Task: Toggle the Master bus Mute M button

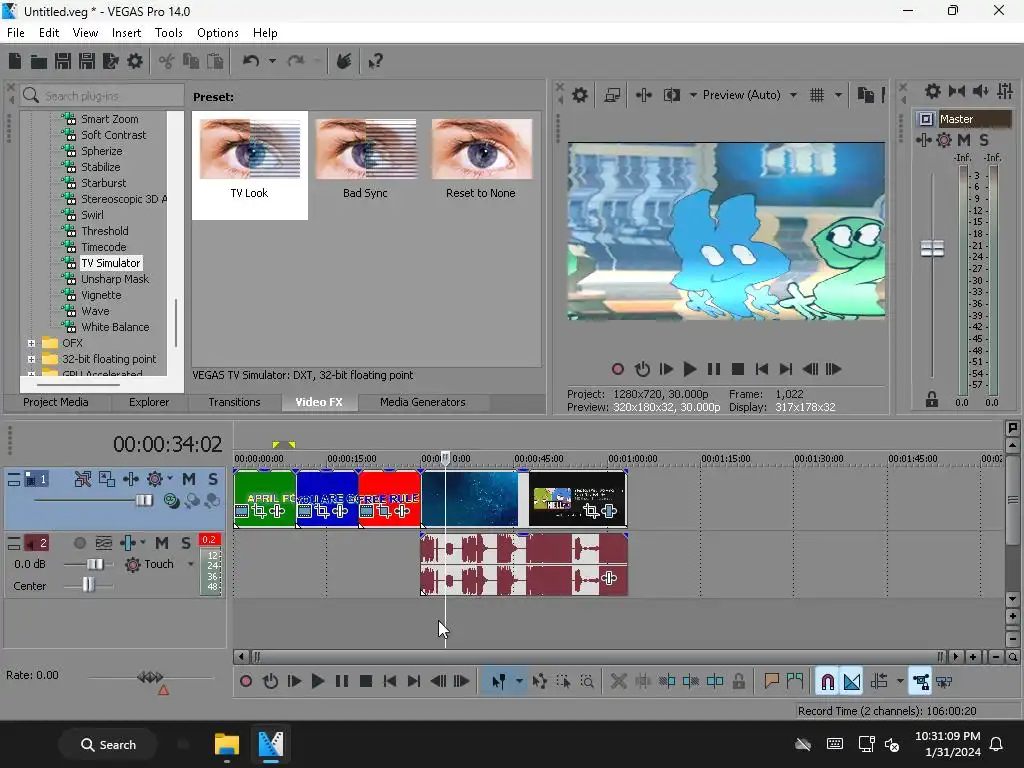Action: pyautogui.click(x=964, y=140)
